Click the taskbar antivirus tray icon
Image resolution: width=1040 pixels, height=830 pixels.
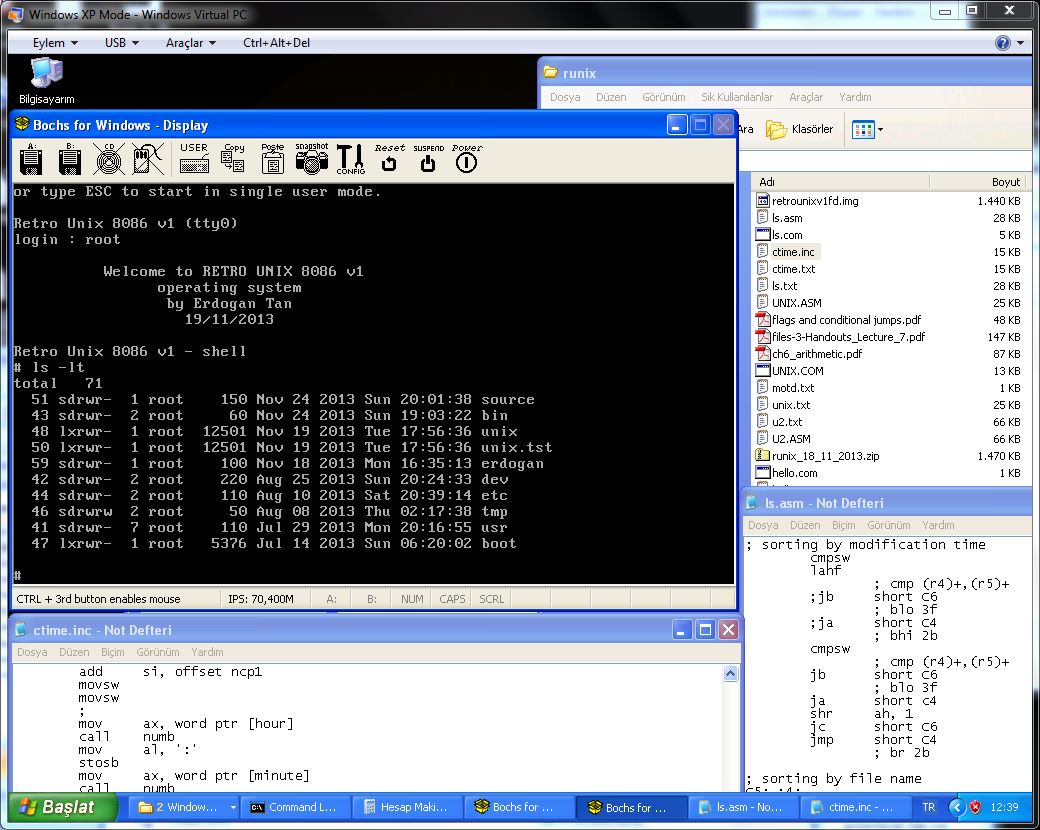pos(975,807)
